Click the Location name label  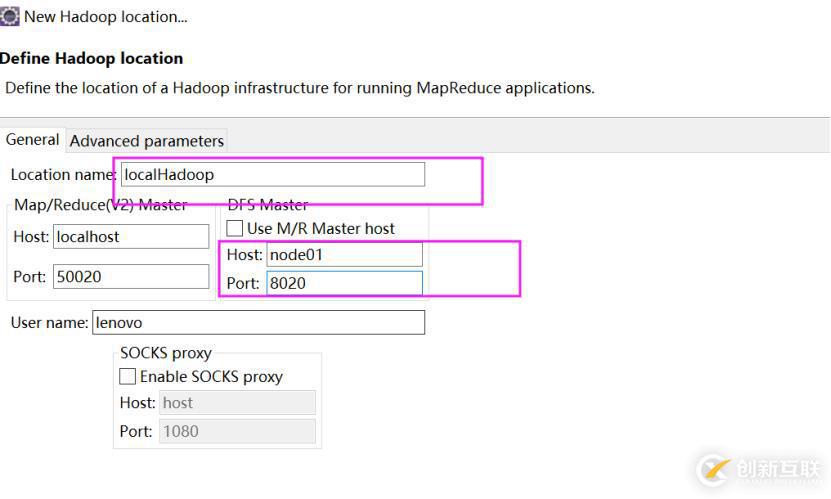(x=63, y=175)
